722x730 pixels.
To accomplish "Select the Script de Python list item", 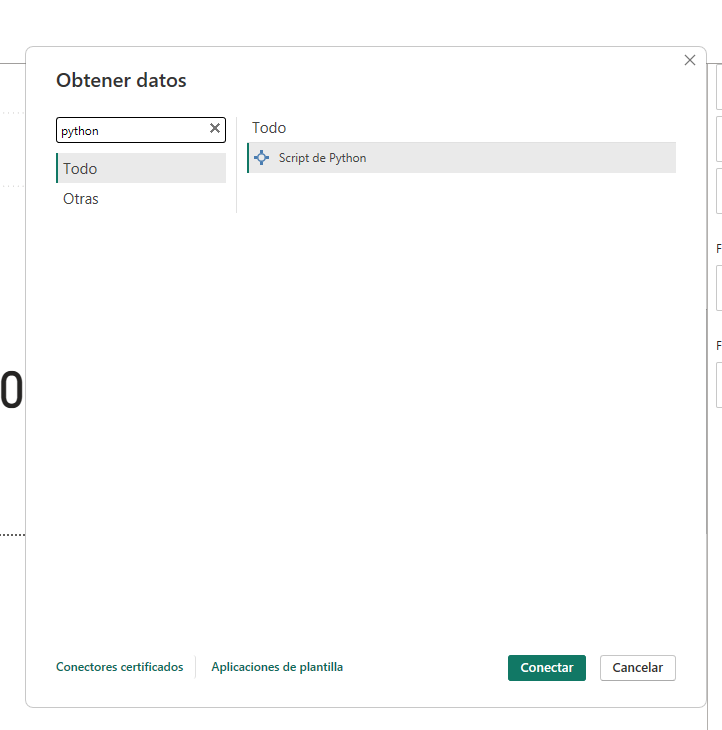I will pyautogui.click(x=460, y=158).
